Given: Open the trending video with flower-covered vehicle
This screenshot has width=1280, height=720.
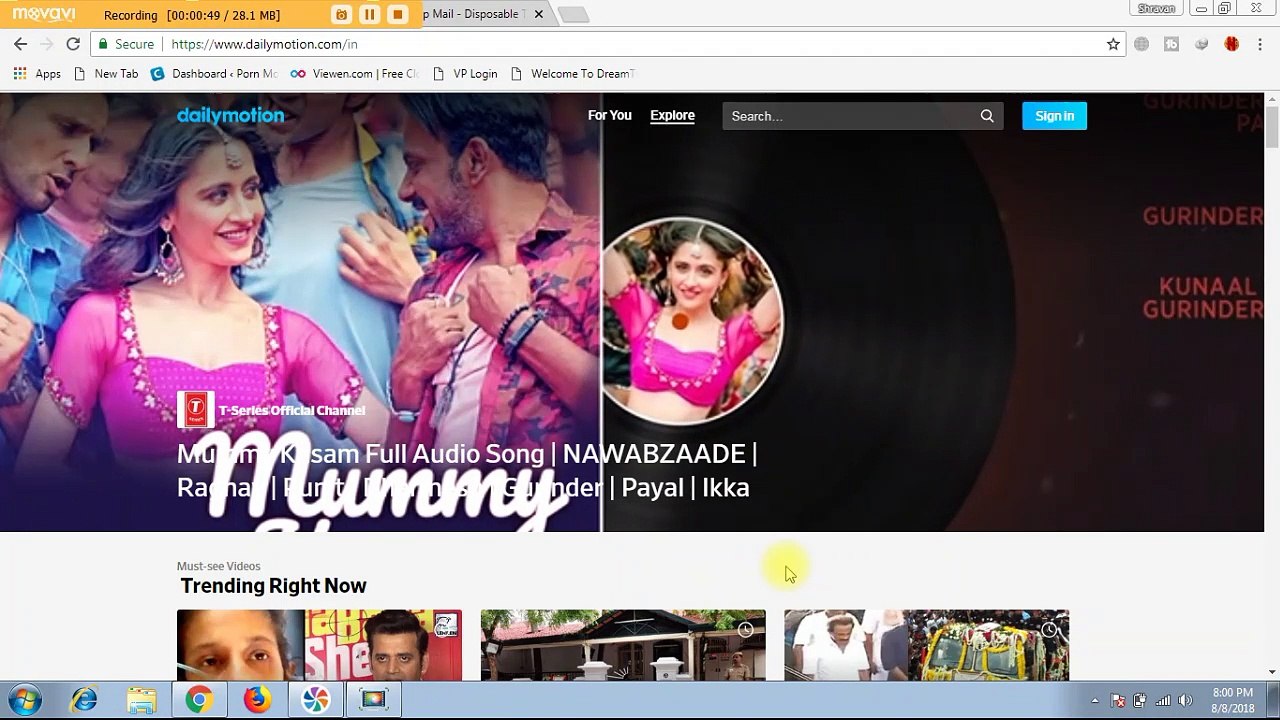Looking at the screenshot, I should (x=926, y=645).
